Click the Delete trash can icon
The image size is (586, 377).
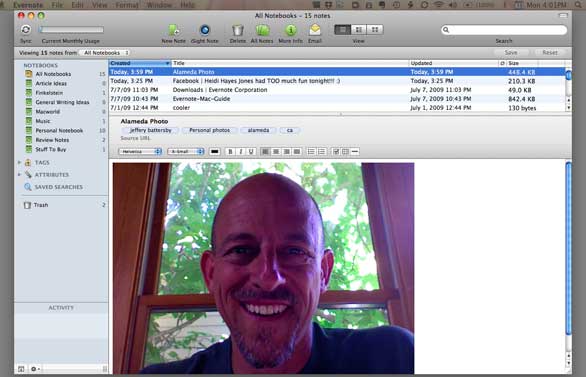(238, 30)
